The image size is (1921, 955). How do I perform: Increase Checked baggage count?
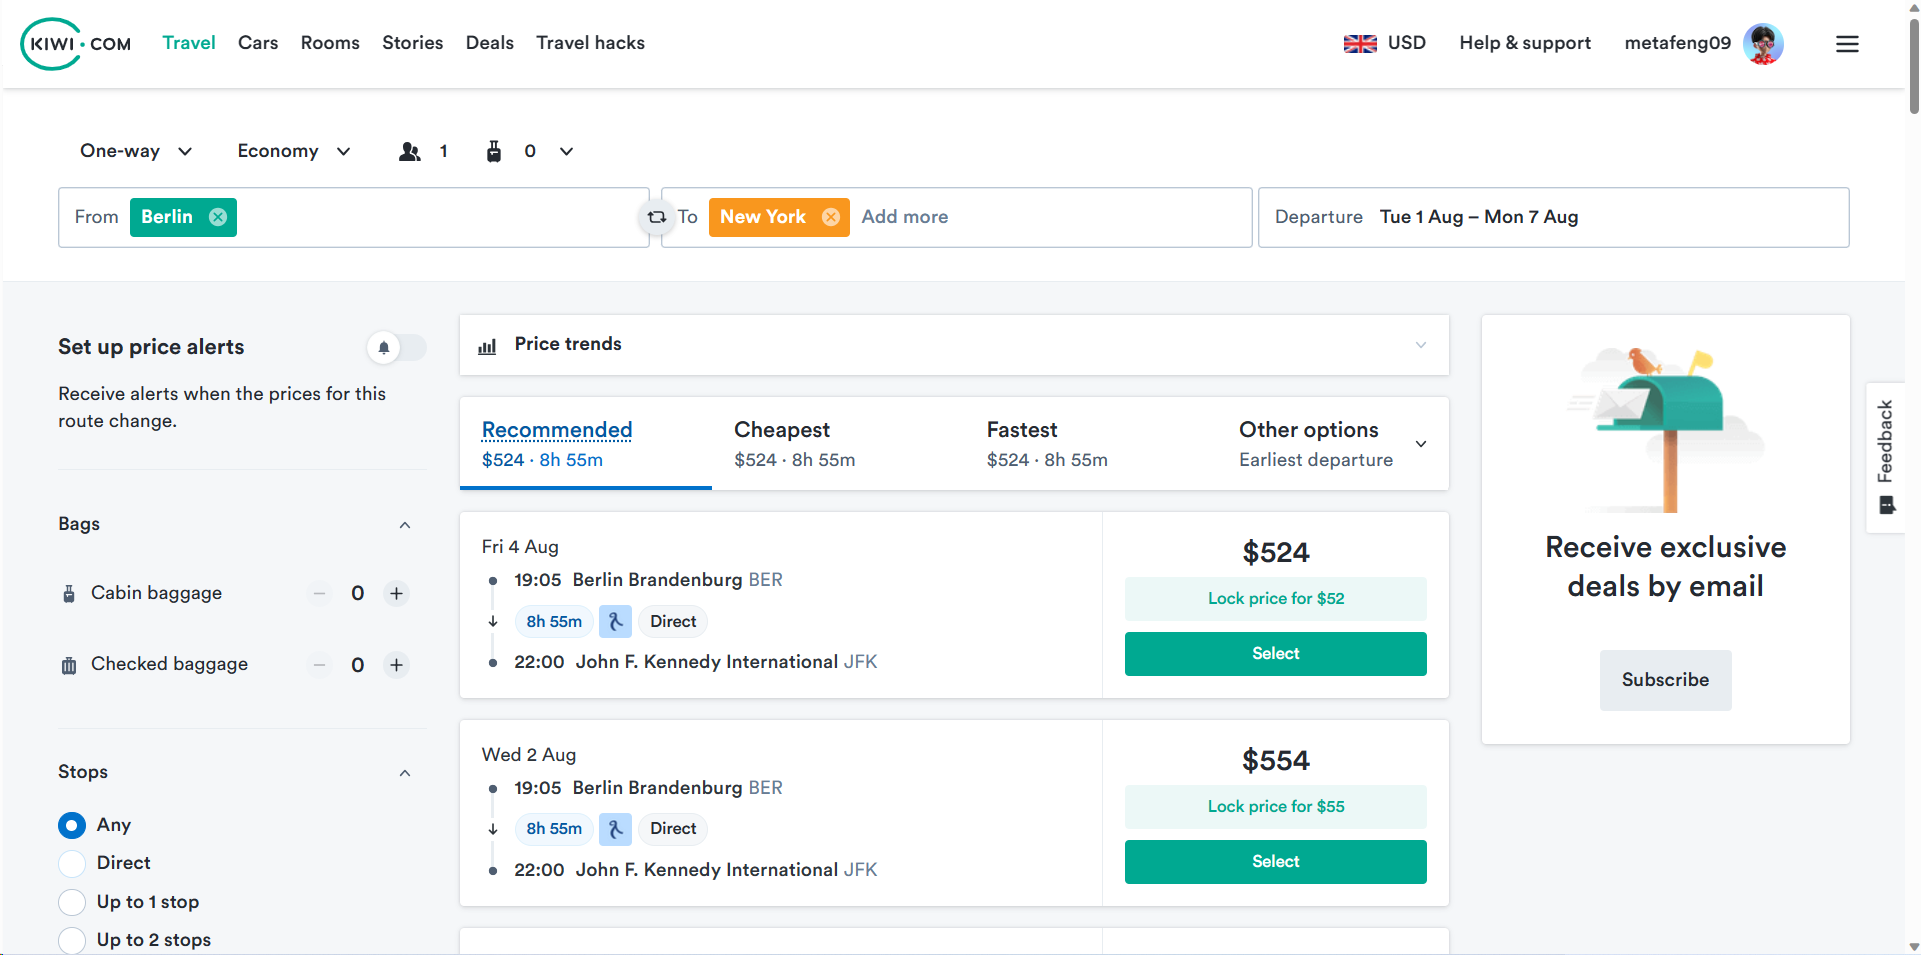[x=397, y=665]
